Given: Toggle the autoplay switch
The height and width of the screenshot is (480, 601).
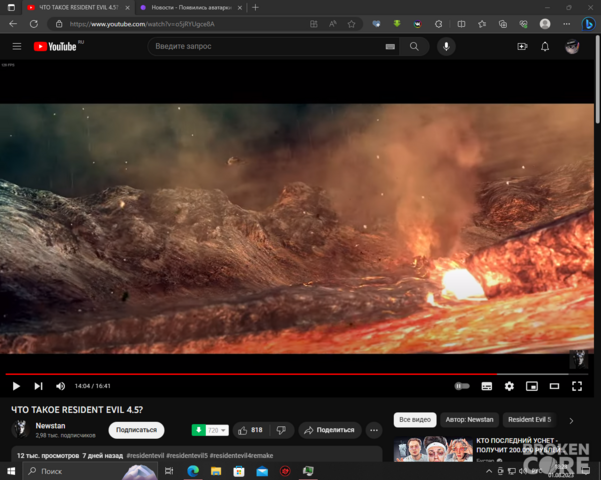Looking at the screenshot, I should (x=462, y=386).
